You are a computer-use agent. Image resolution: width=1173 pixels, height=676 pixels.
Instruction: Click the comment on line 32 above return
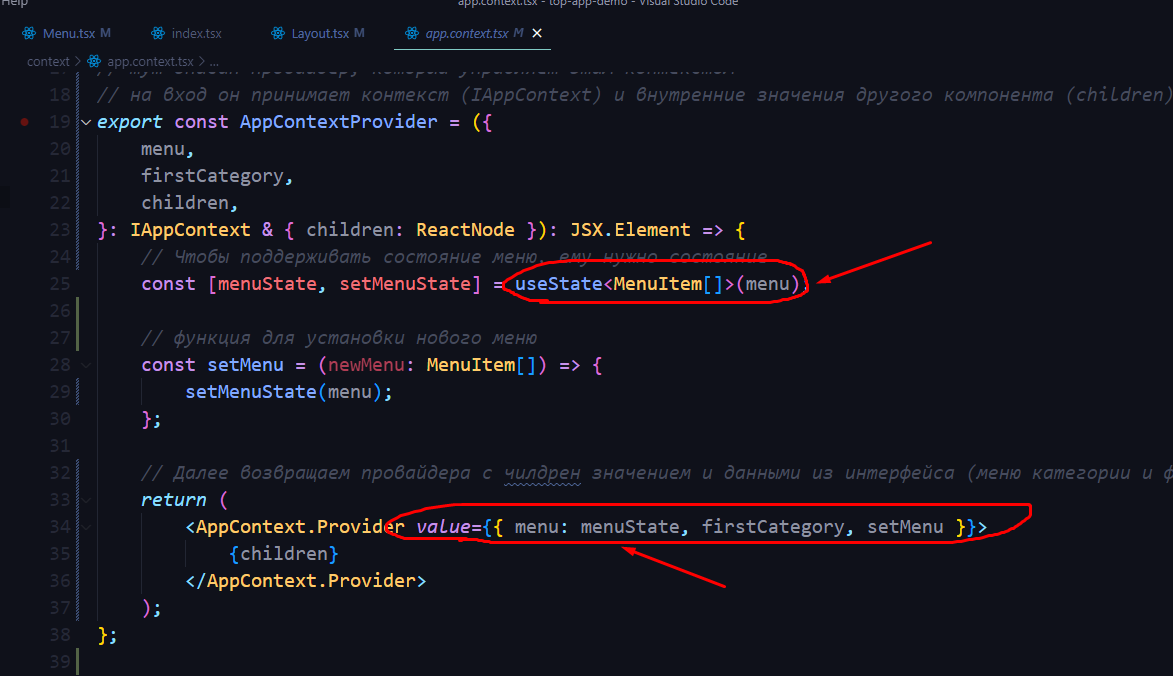click(657, 473)
